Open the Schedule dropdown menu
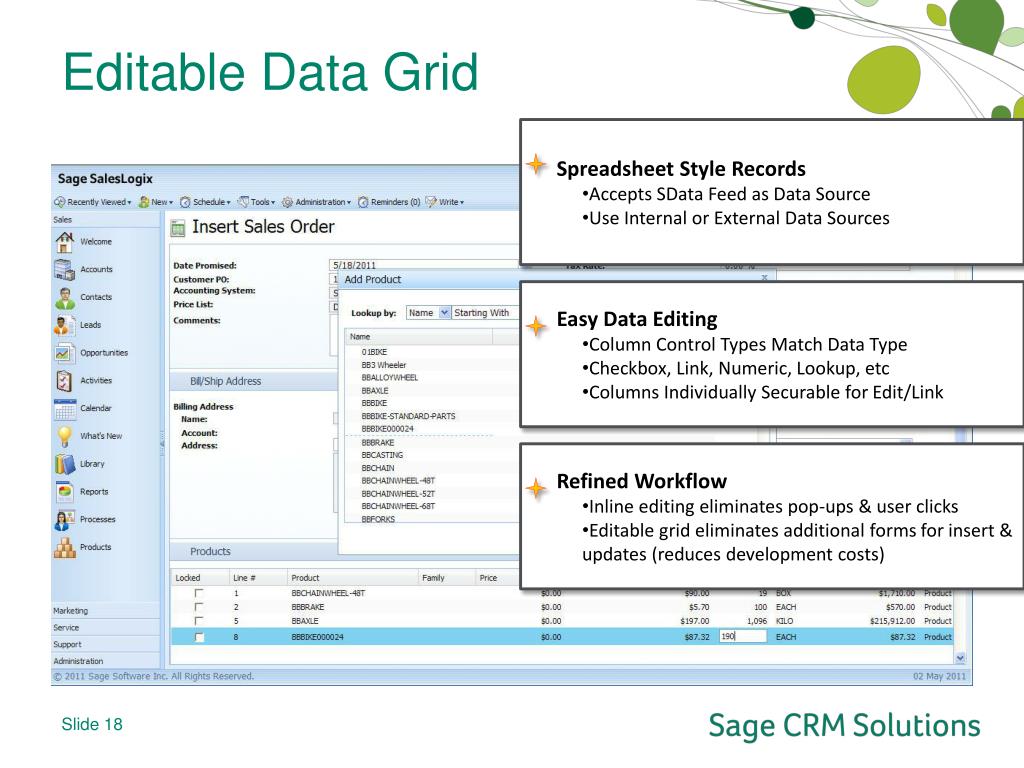This screenshot has width=1024, height=768. pyautogui.click(x=229, y=202)
